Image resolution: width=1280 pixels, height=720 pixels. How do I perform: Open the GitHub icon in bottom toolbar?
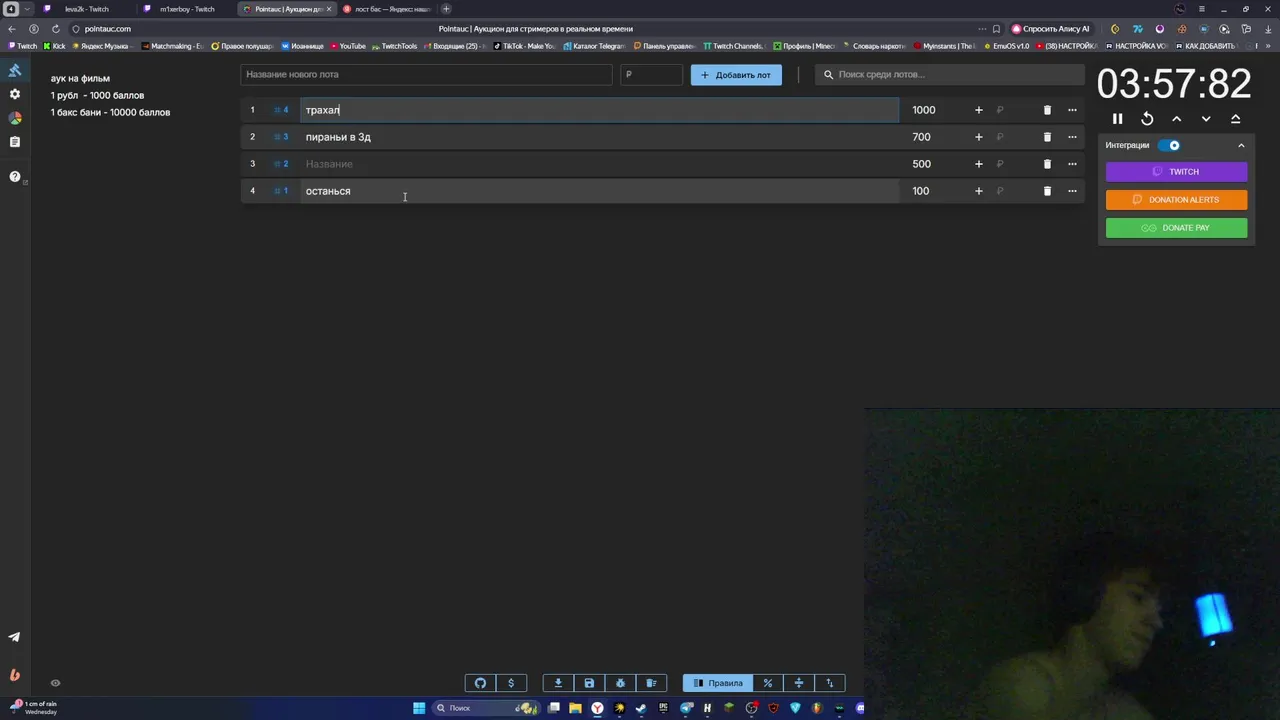pyautogui.click(x=480, y=683)
